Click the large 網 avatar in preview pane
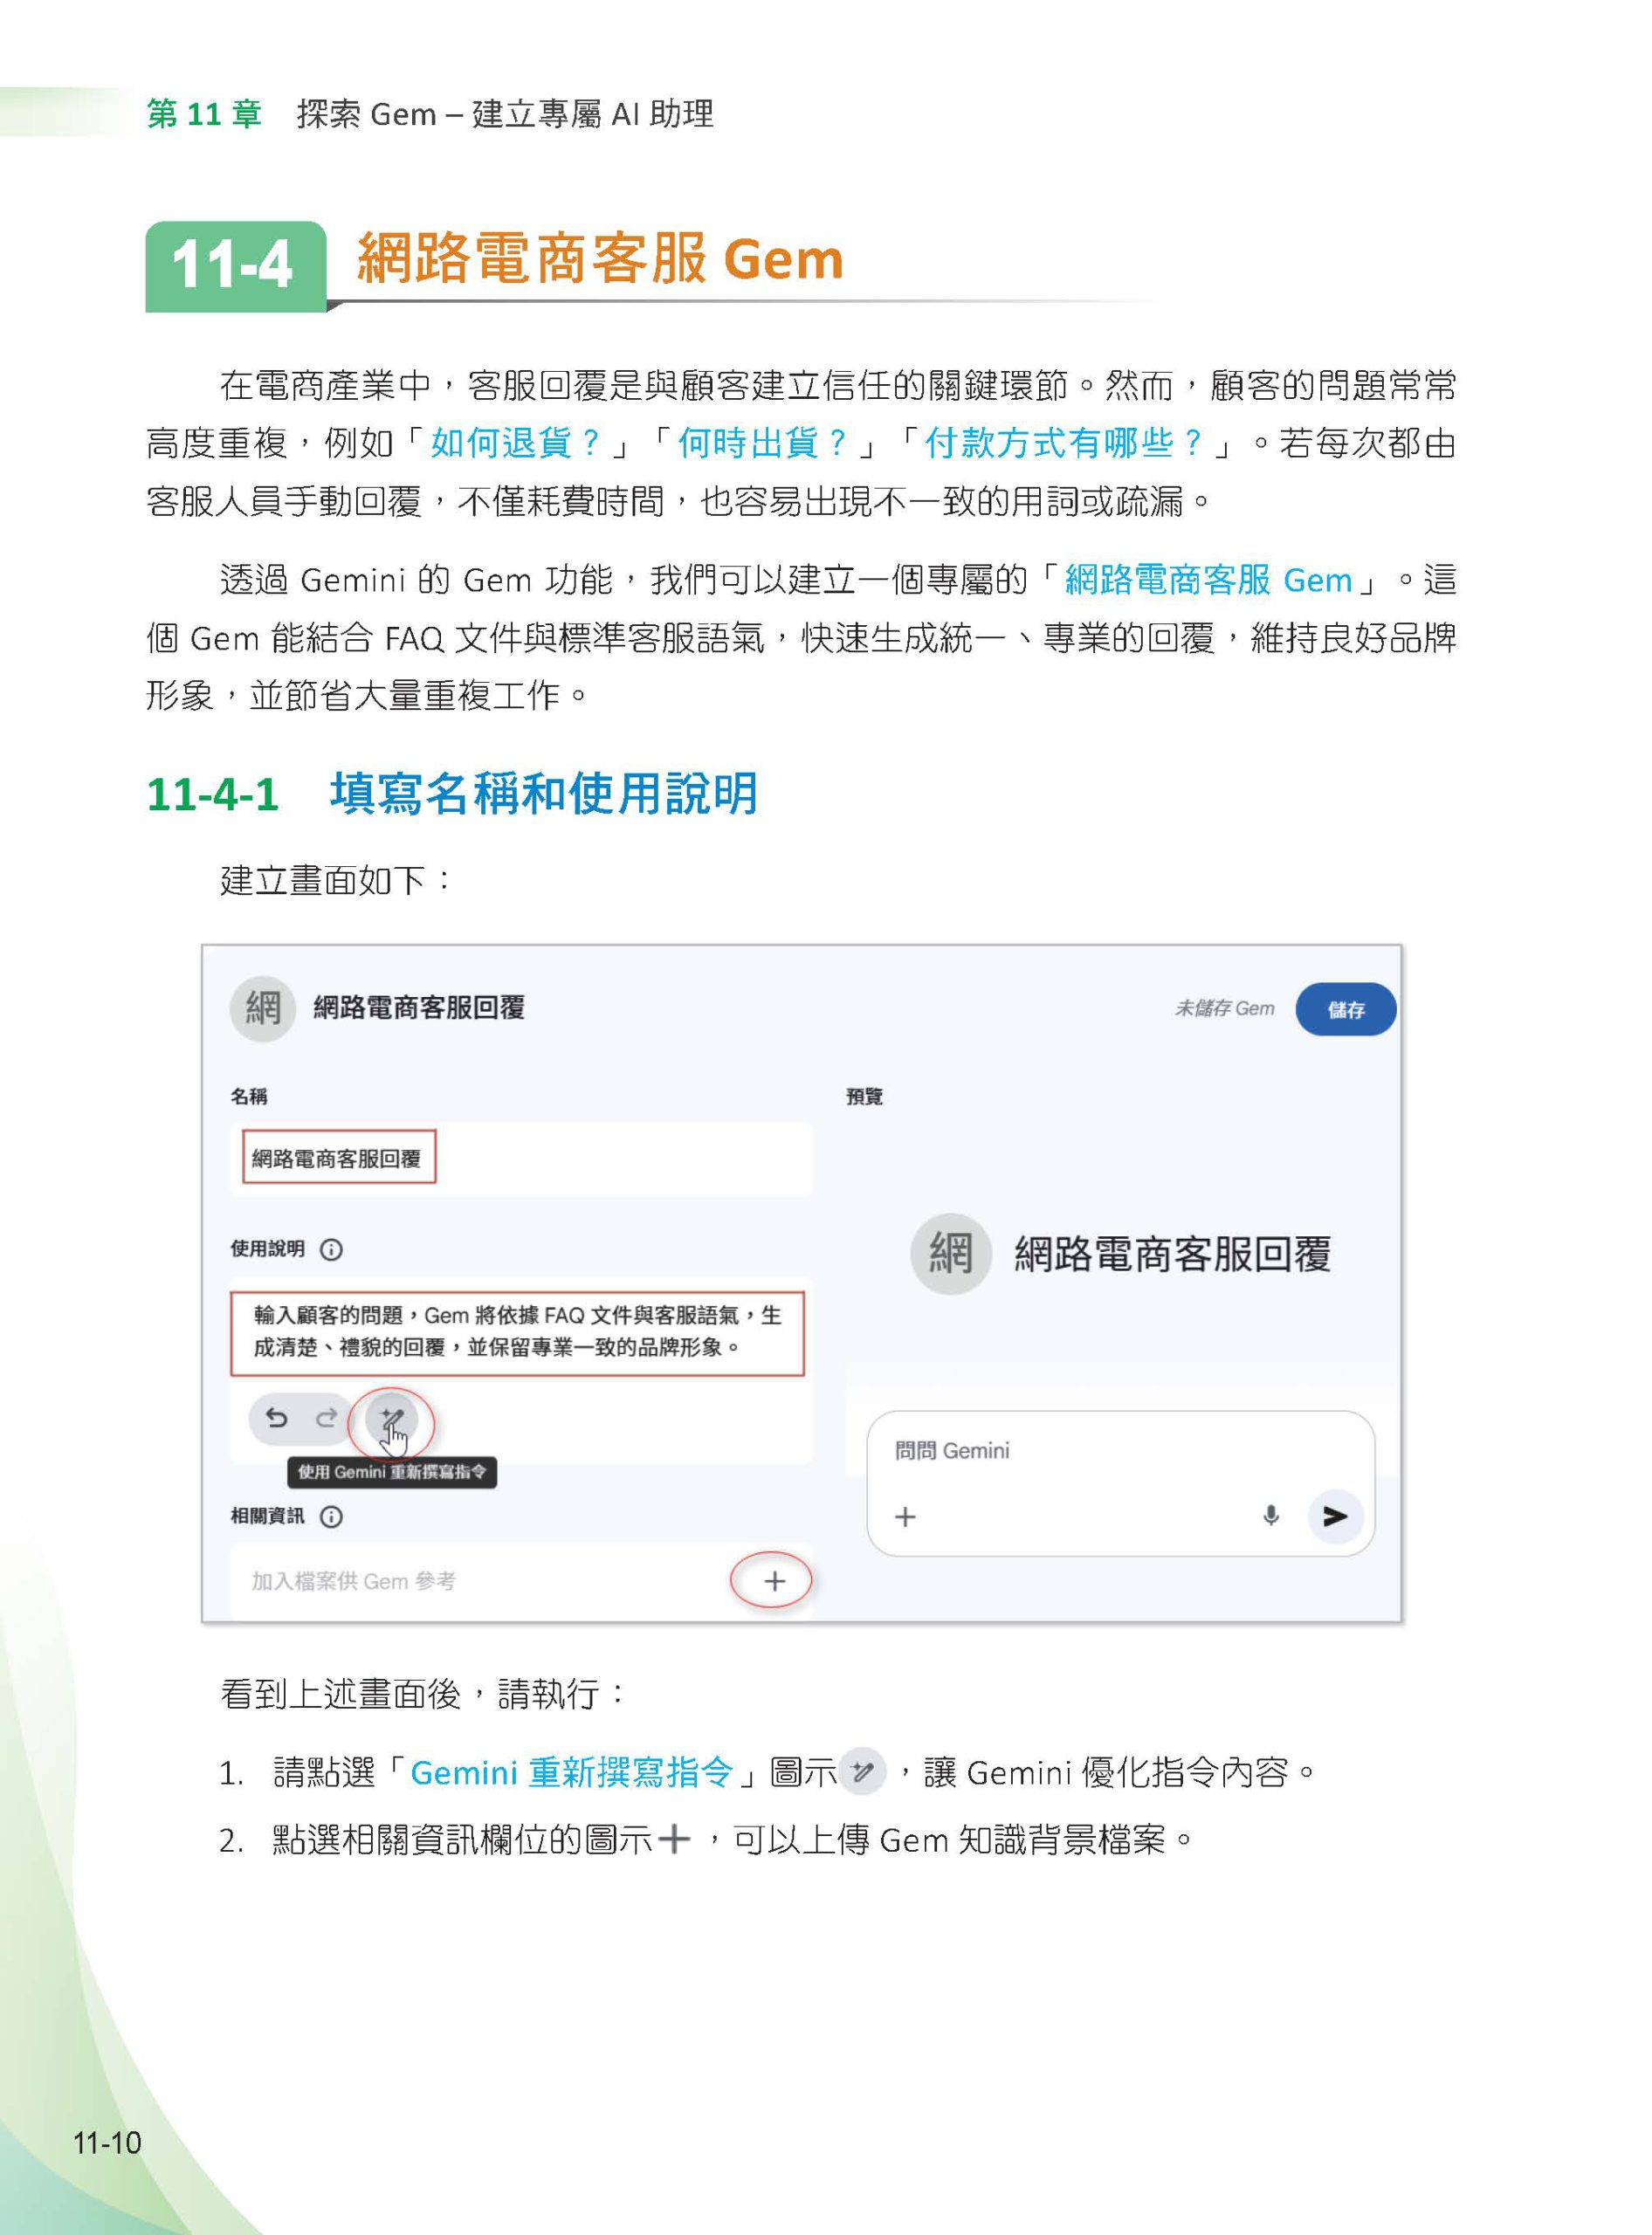Screen dimensions: 1652x2235 (950, 1253)
